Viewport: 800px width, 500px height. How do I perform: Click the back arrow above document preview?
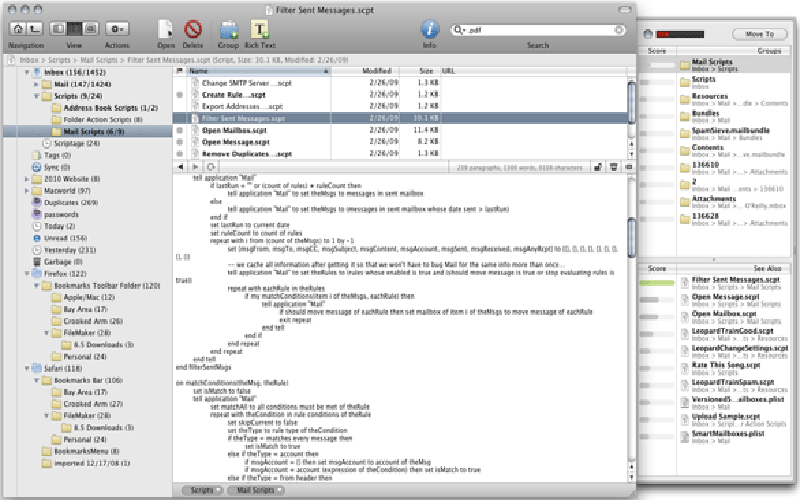point(180,167)
